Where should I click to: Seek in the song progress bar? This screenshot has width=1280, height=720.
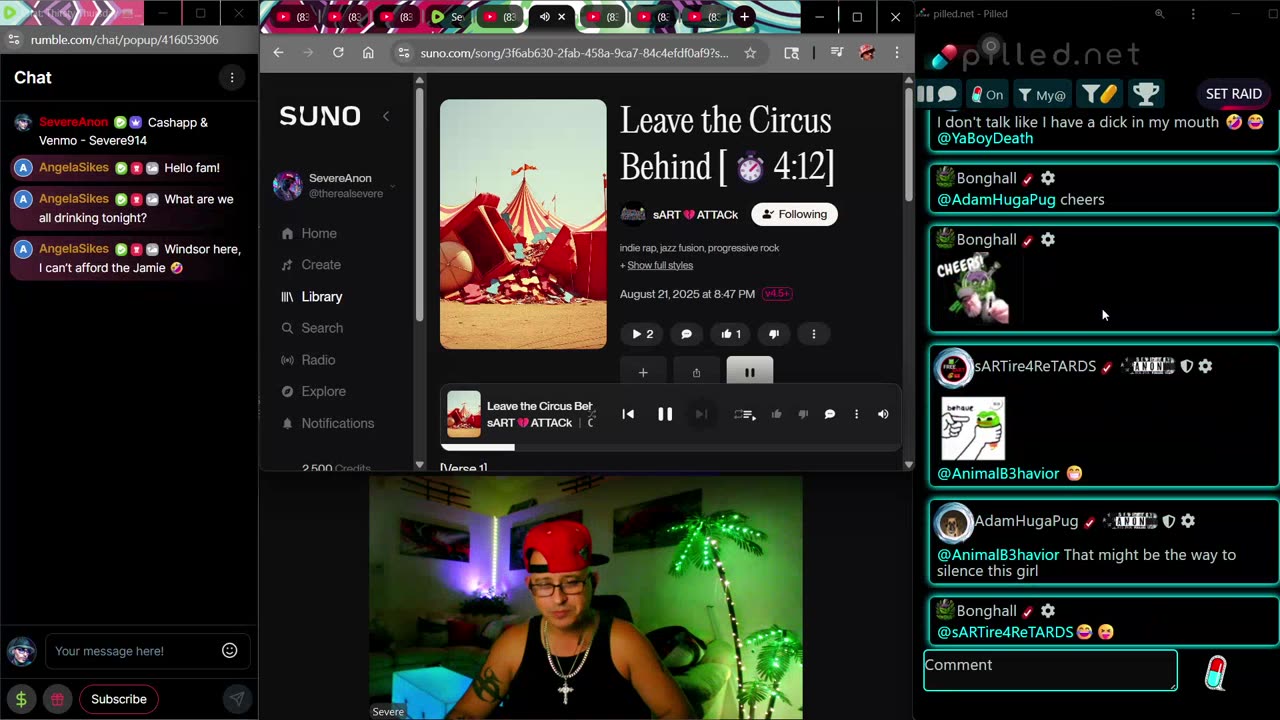(670, 447)
